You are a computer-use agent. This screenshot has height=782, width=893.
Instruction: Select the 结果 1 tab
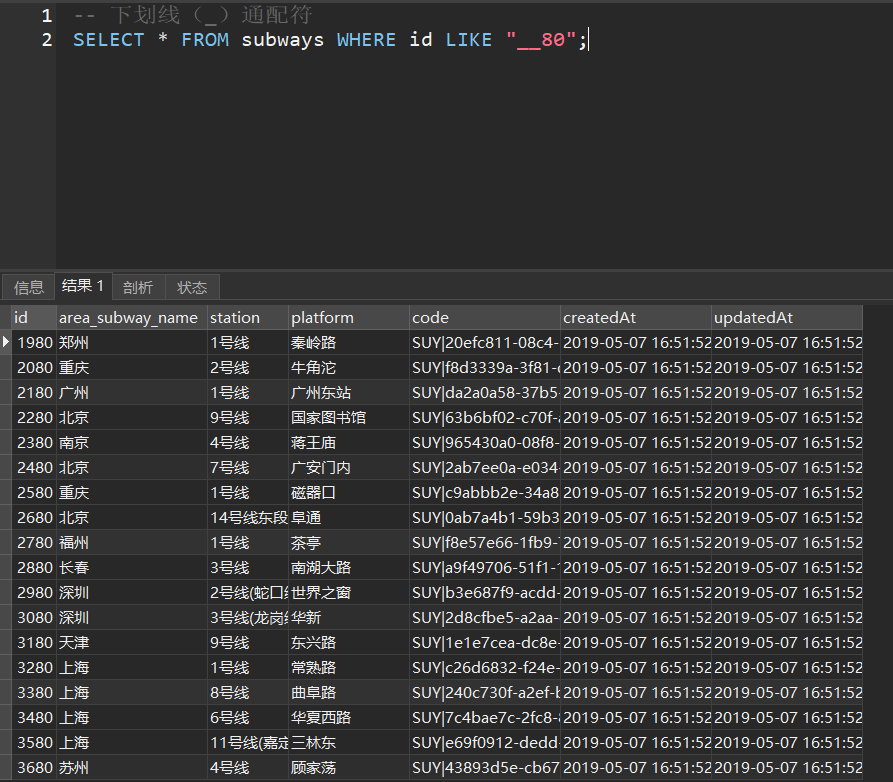coord(83,285)
